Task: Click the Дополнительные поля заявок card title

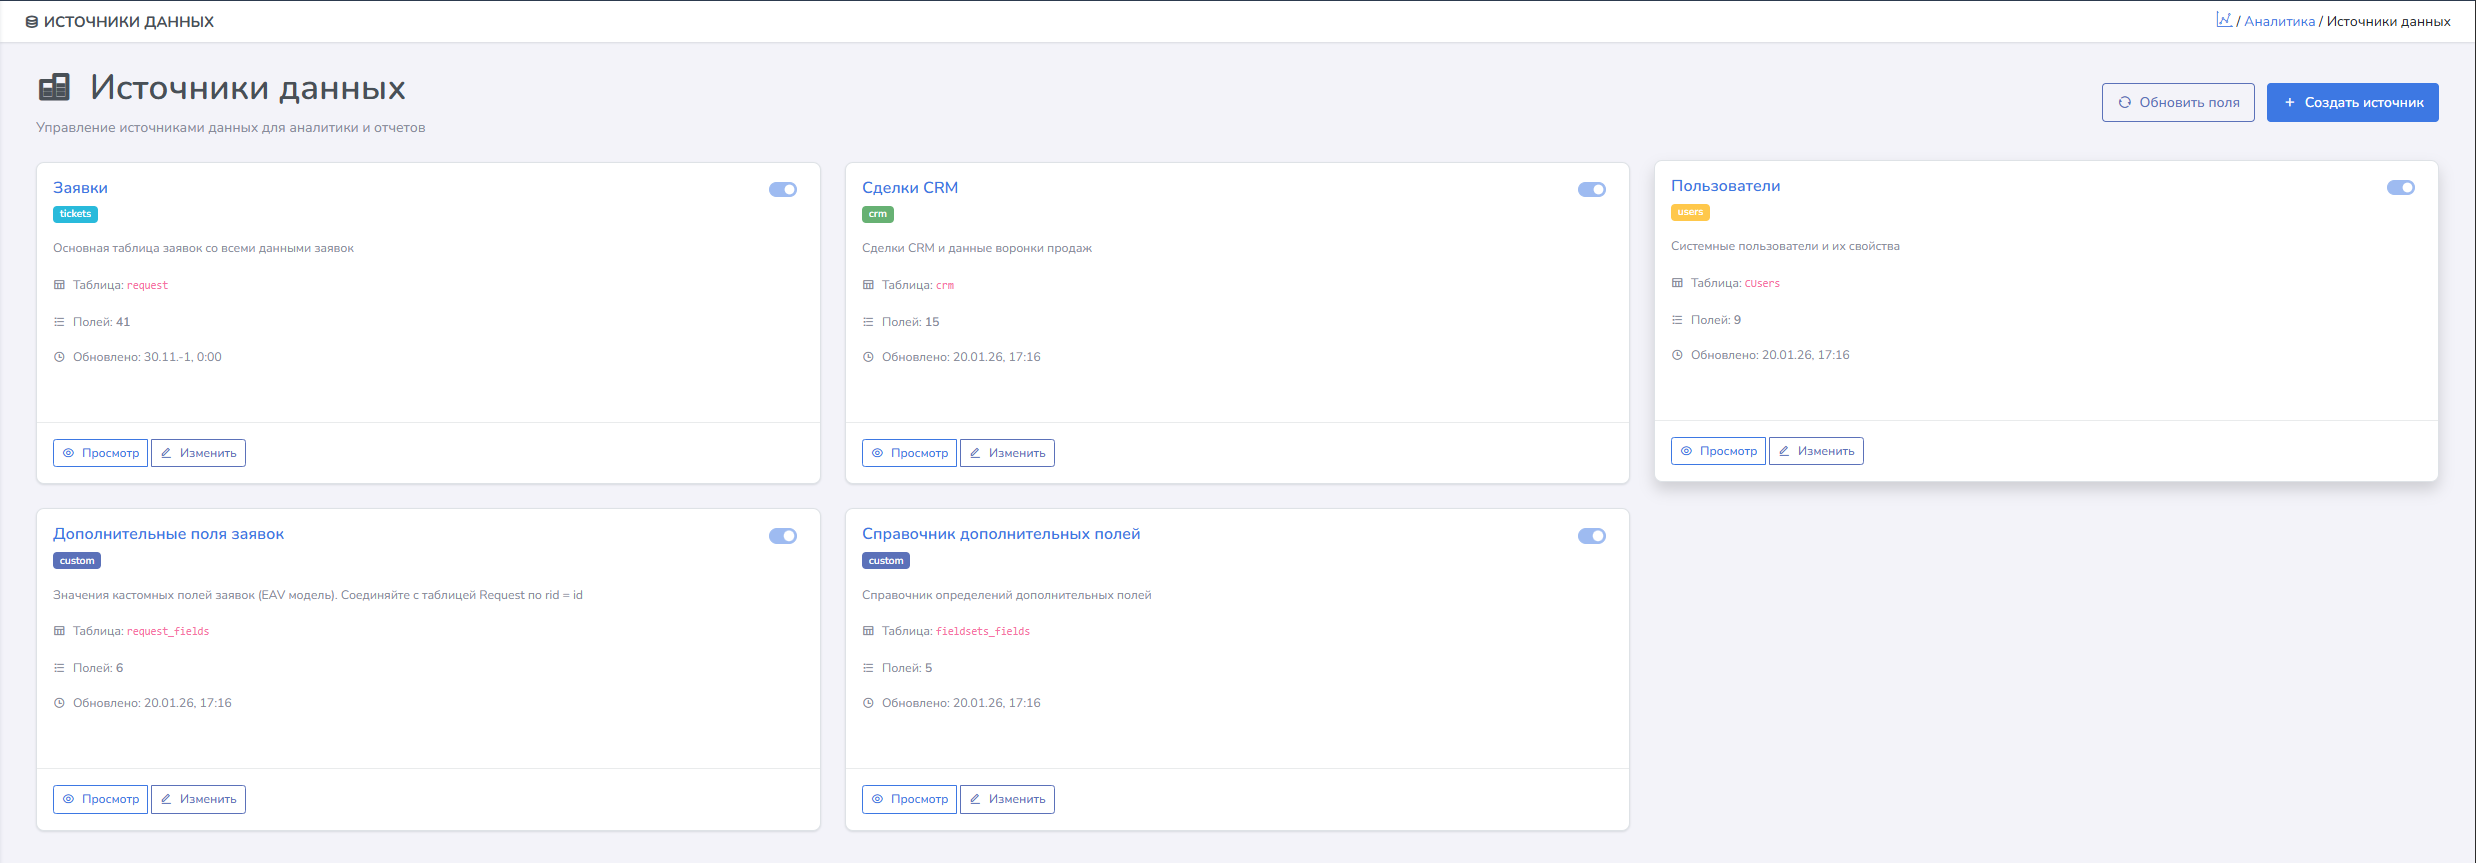Action: (x=168, y=534)
